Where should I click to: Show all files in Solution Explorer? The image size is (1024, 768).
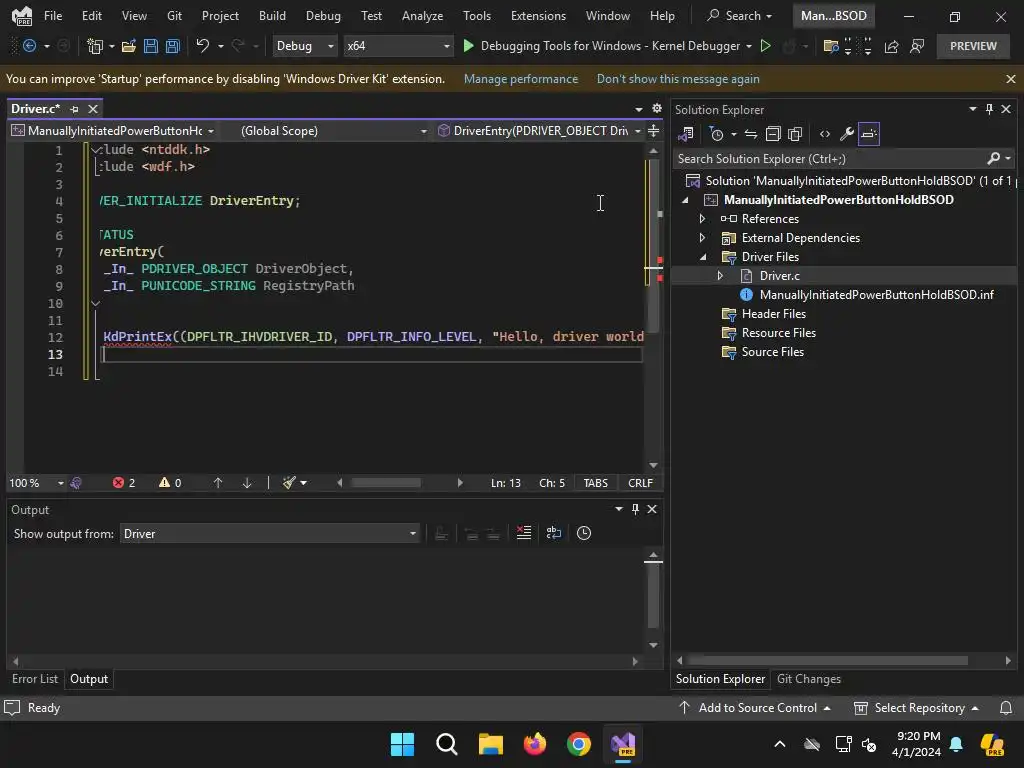click(x=795, y=135)
